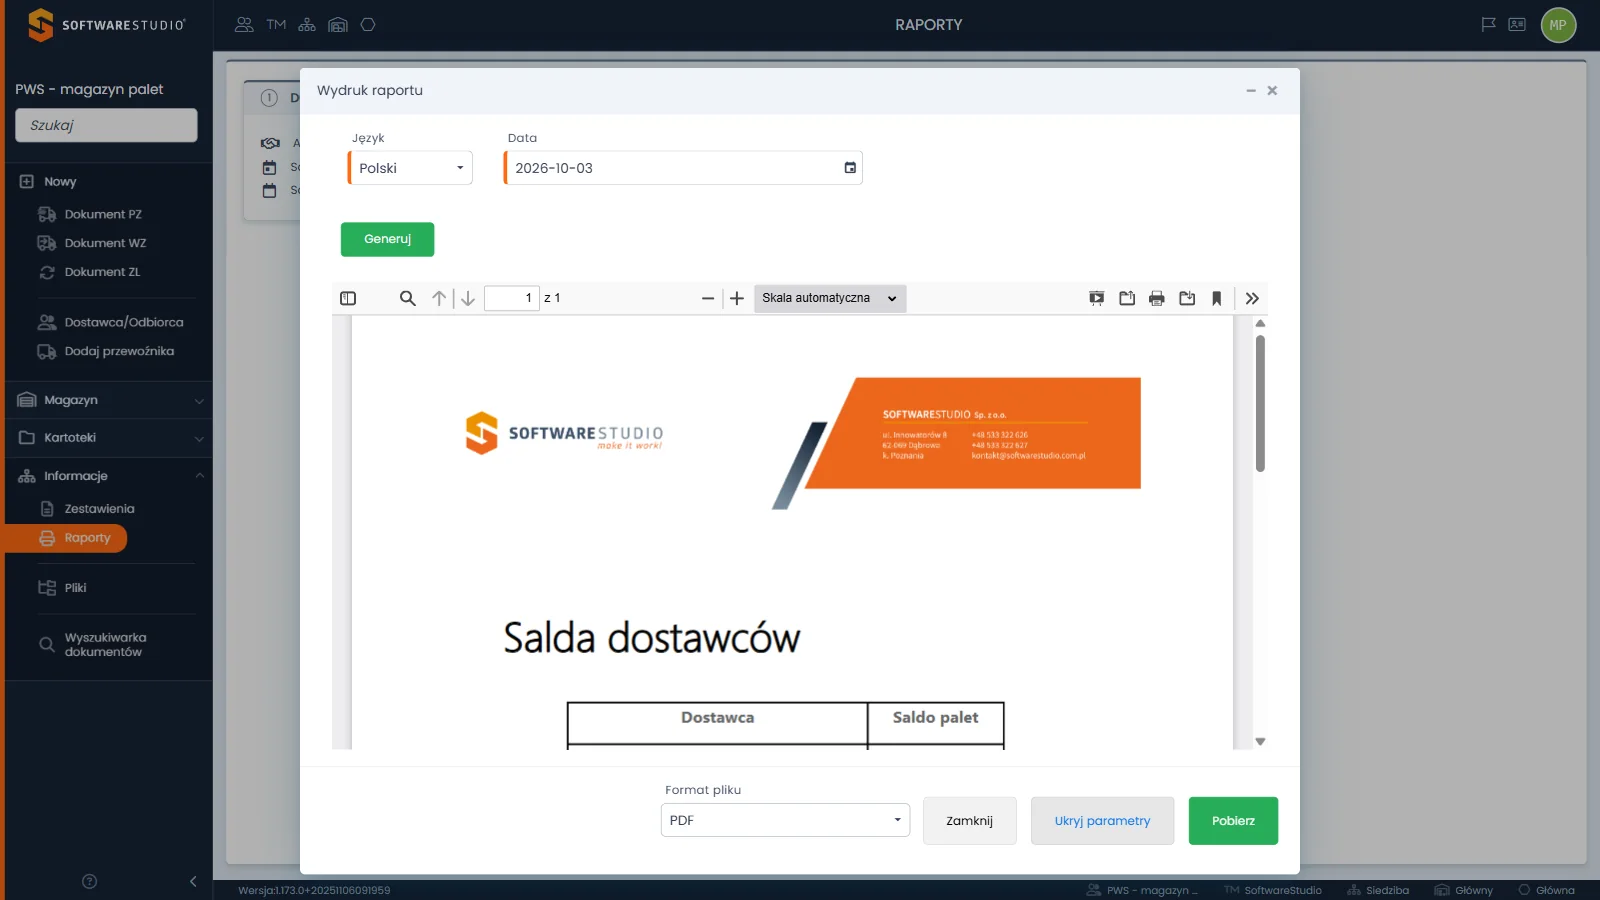Click Ukryj parametry button
Screen dimensions: 1600x900
tap(1102, 821)
